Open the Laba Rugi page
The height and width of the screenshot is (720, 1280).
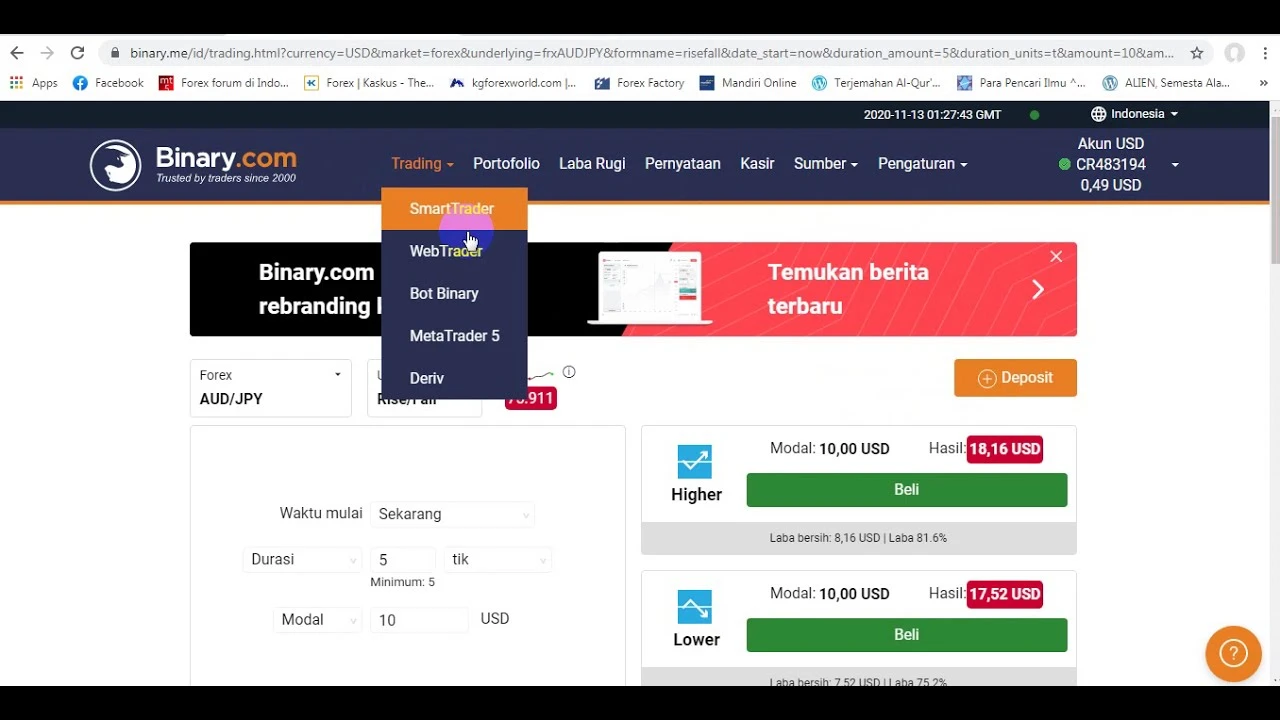[x=592, y=164]
